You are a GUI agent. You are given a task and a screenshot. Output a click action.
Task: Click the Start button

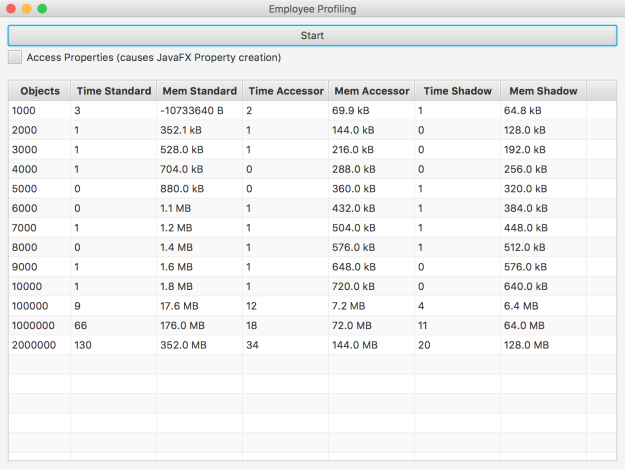[x=312, y=35]
